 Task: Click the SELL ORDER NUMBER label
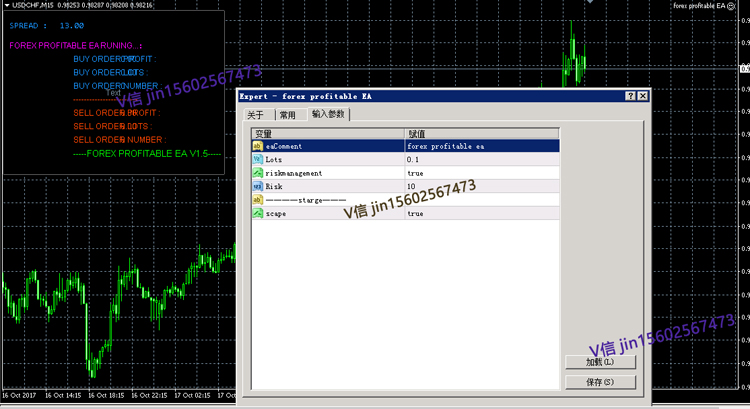pyautogui.click(x=120, y=140)
